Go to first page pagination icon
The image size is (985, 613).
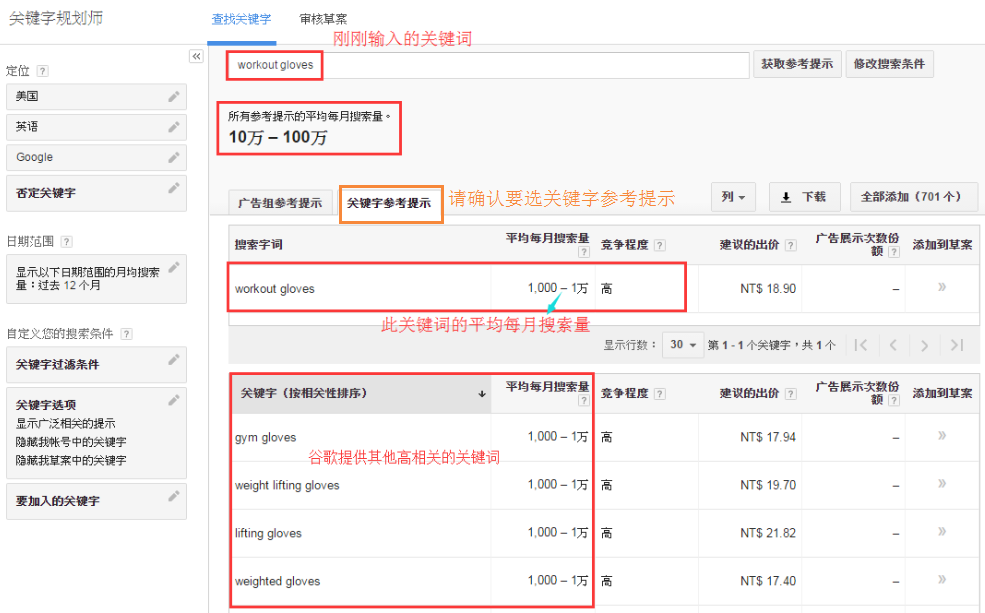pyautogui.click(x=861, y=345)
